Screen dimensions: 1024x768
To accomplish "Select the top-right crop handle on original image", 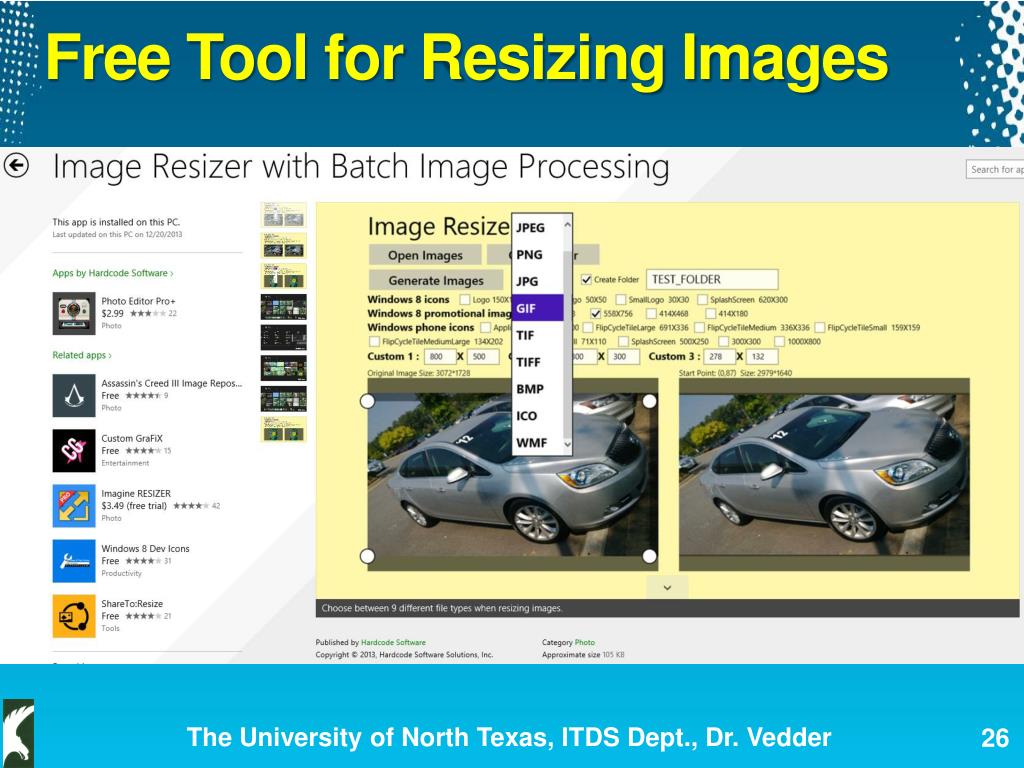I will pyautogui.click(x=649, y=401).
